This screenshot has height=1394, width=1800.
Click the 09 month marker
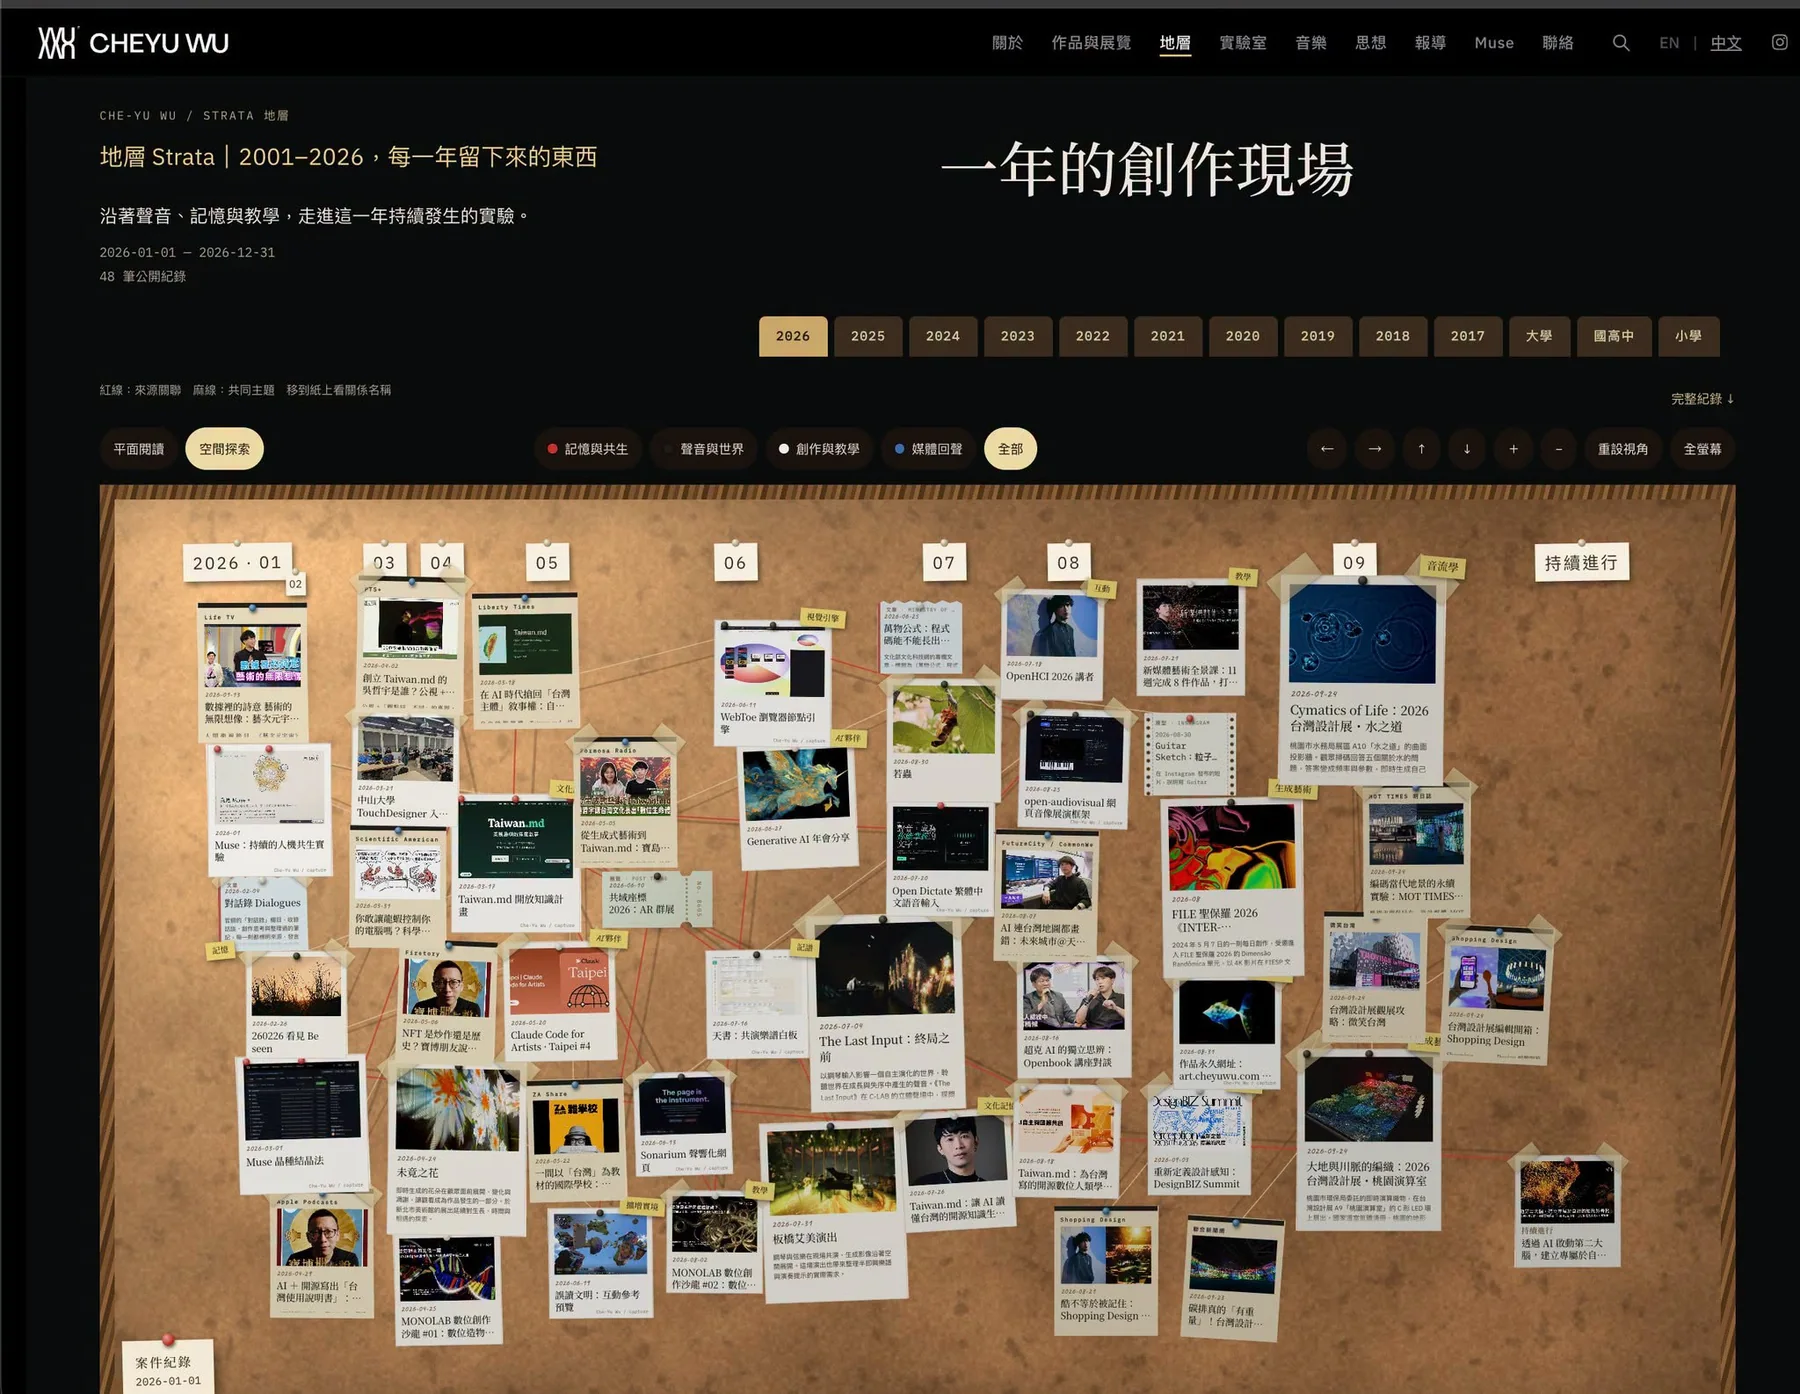(x=1354, y=562)
